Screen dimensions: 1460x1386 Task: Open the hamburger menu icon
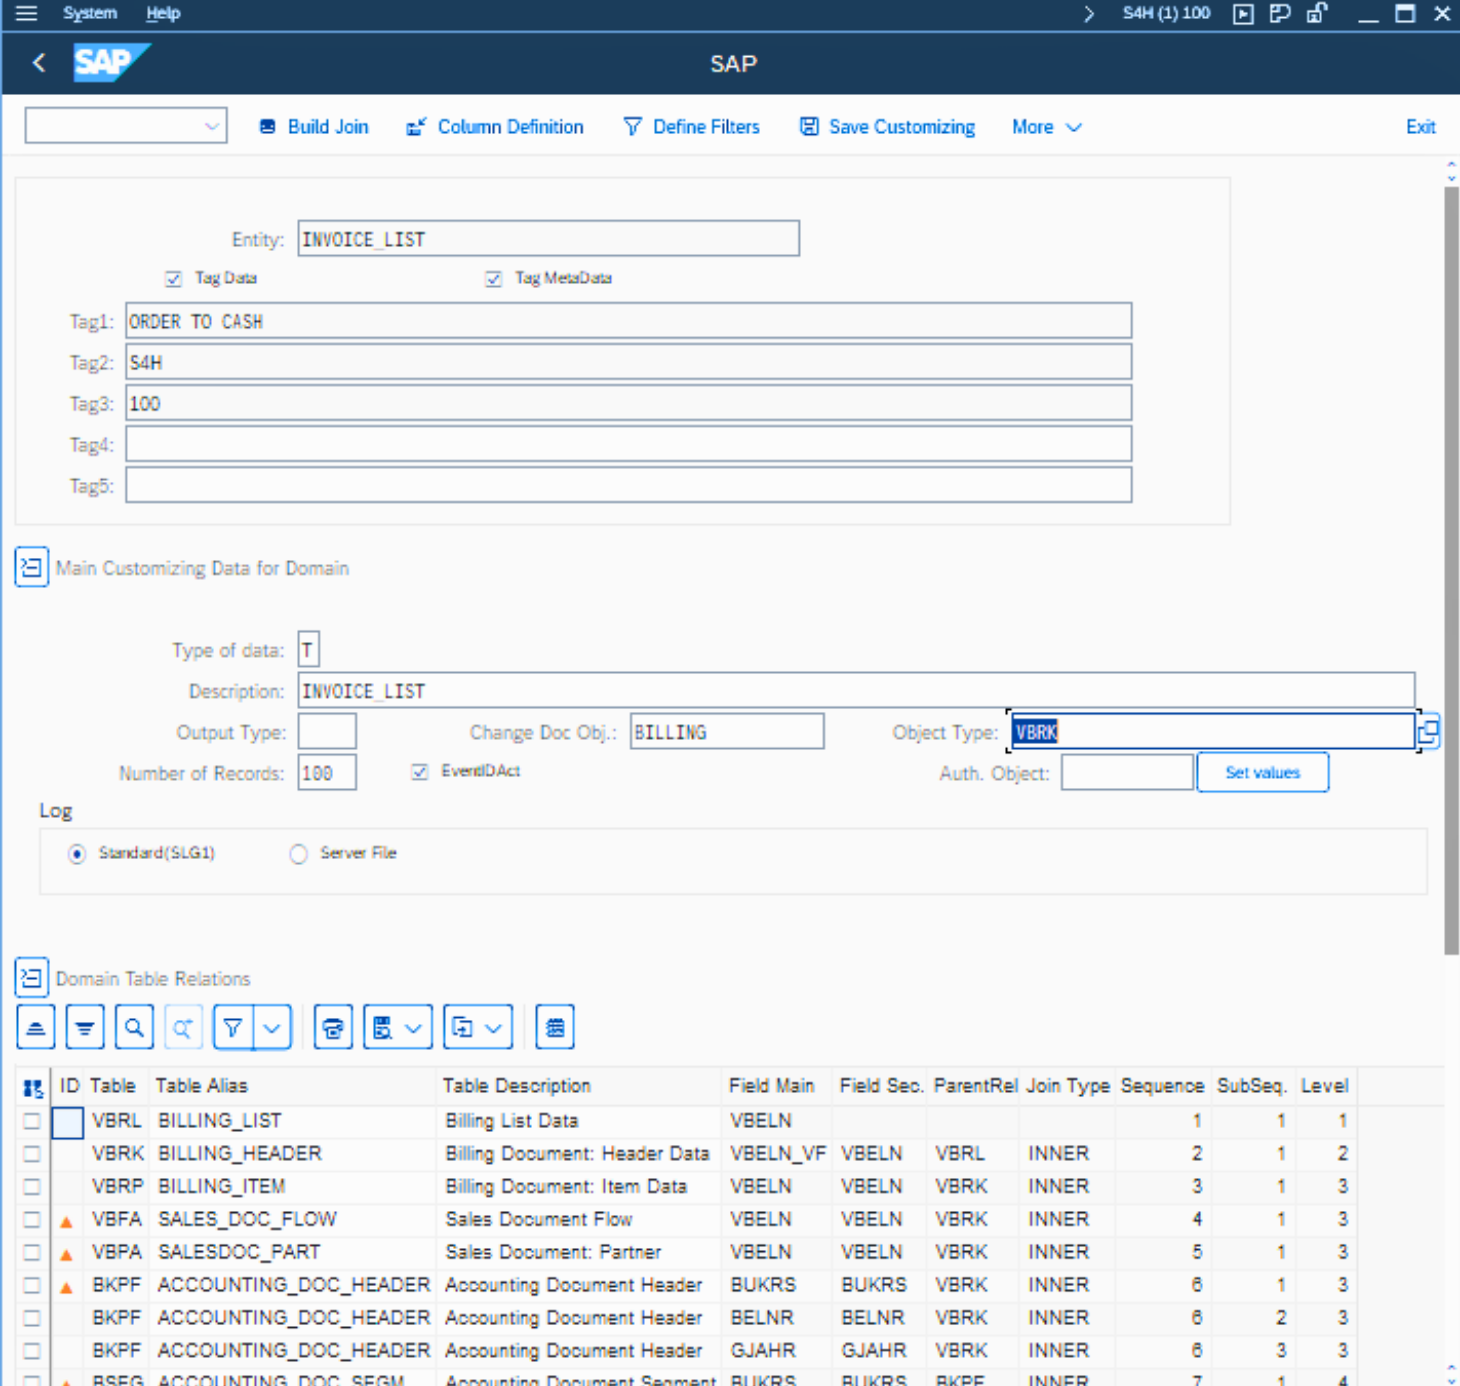[x=27, y=13]
